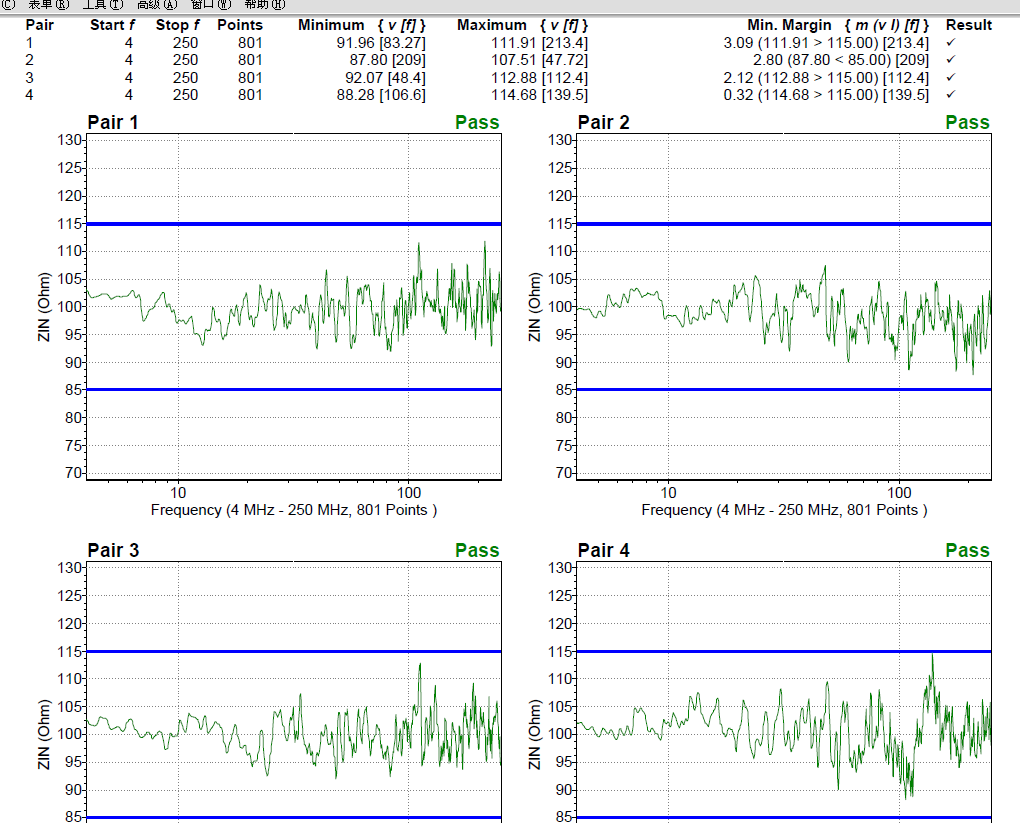Click the green Pass label above the Pair 4 chart
The height and width of the screenshot is (823, 1020).
(x=967, y=551)
